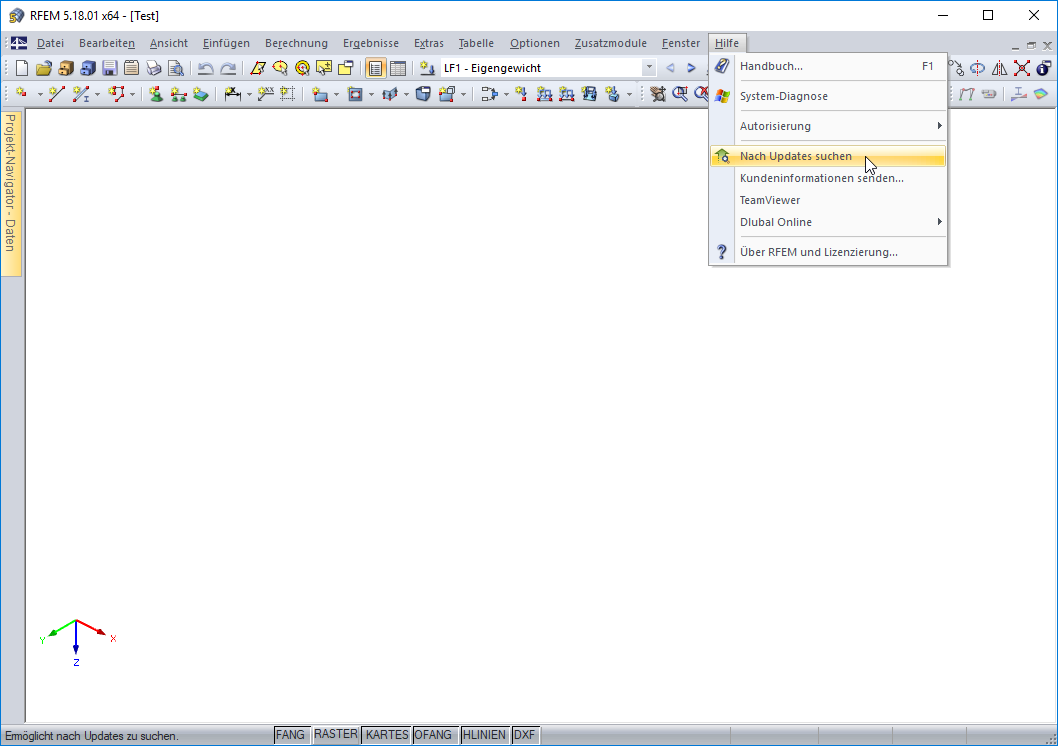Insert a new node with the node tool
The image size is (1058, 746).
pos(22,94)
